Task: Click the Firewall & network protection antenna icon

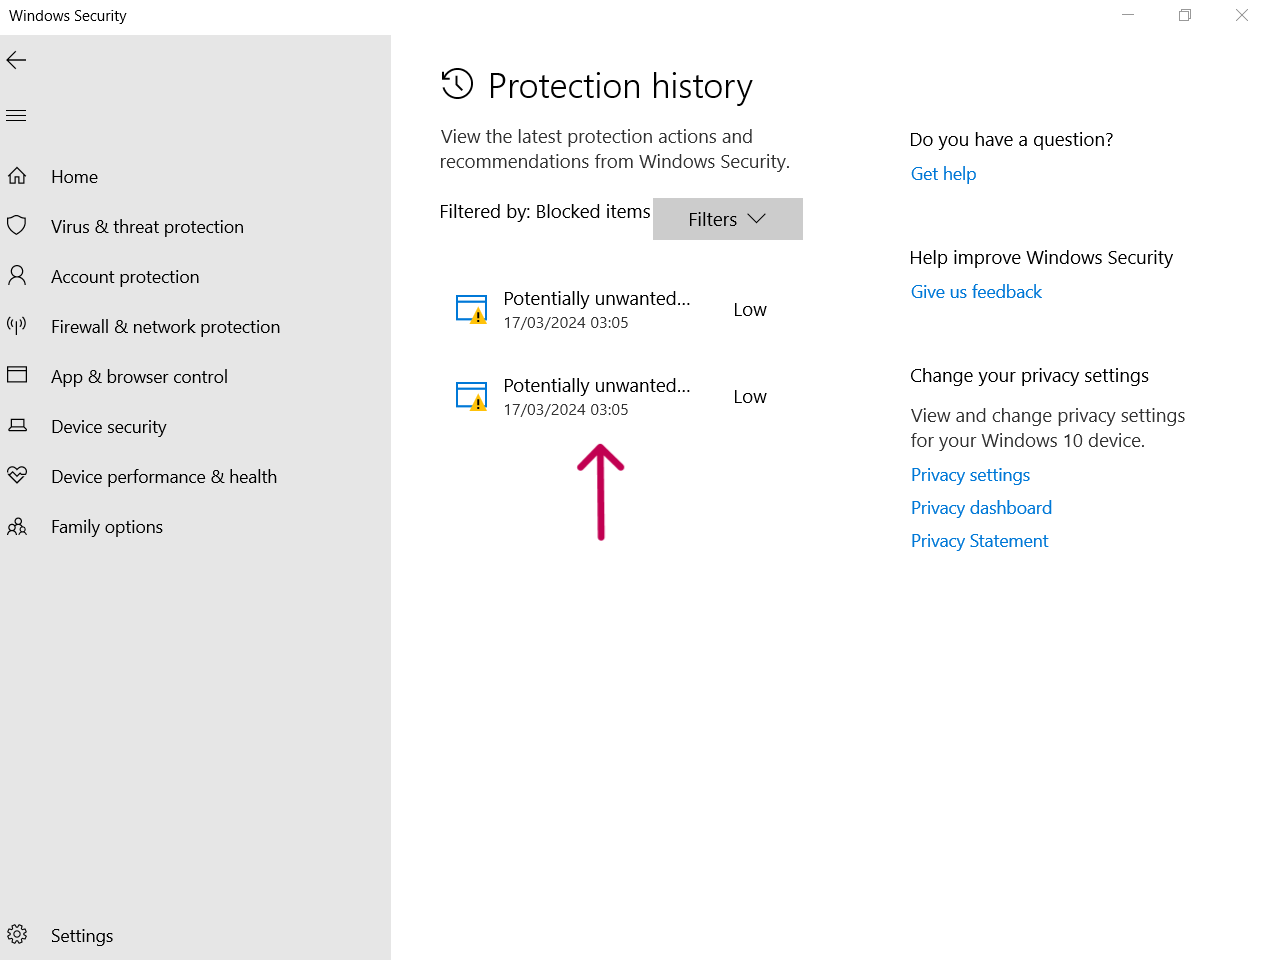Action: point(17,324)
